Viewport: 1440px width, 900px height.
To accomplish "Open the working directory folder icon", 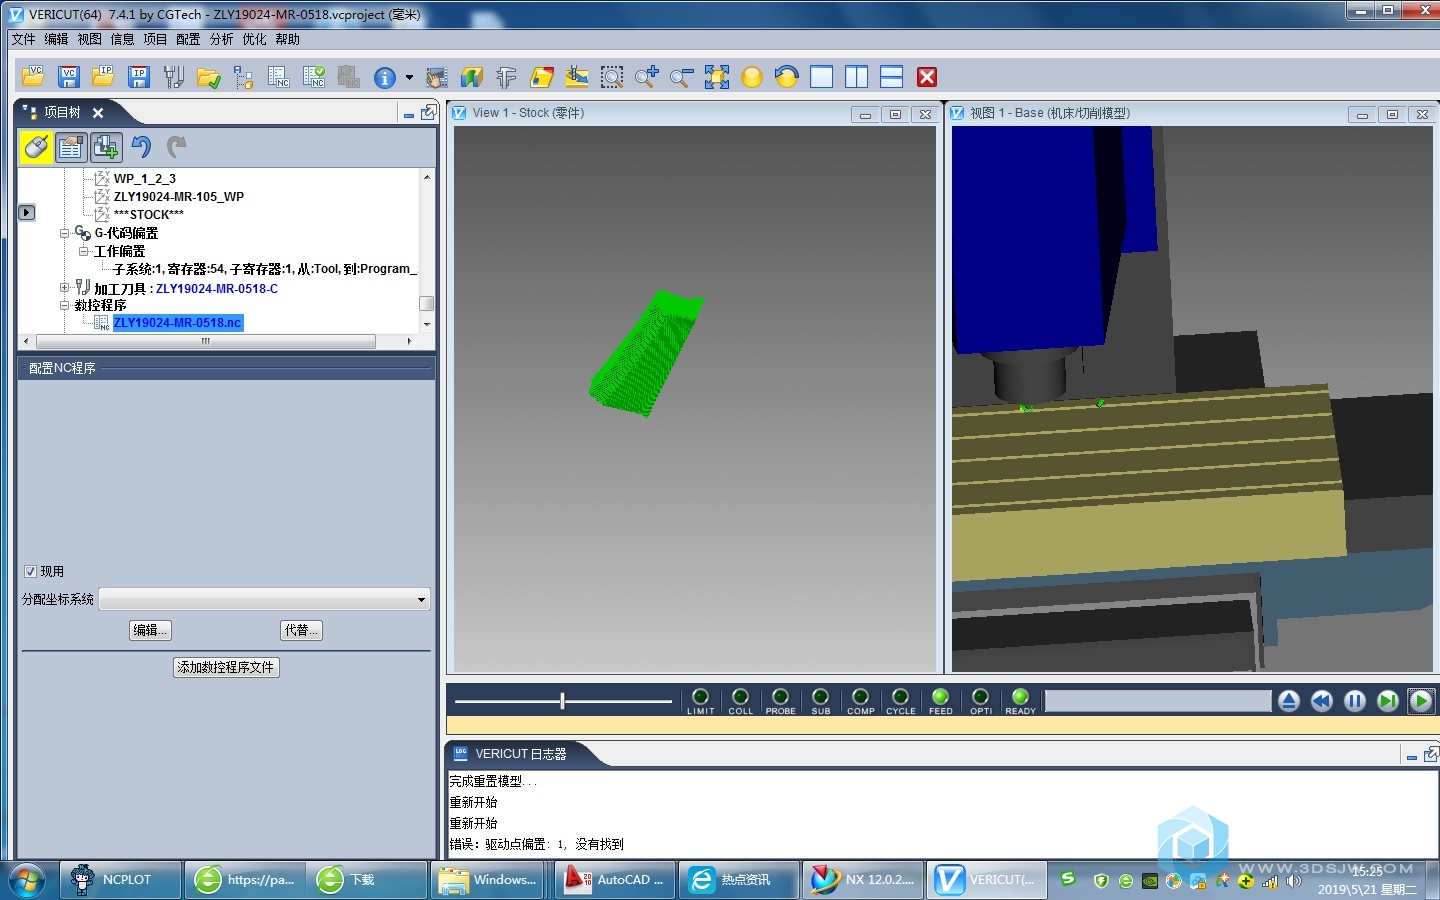I will [x=209, y=77].
